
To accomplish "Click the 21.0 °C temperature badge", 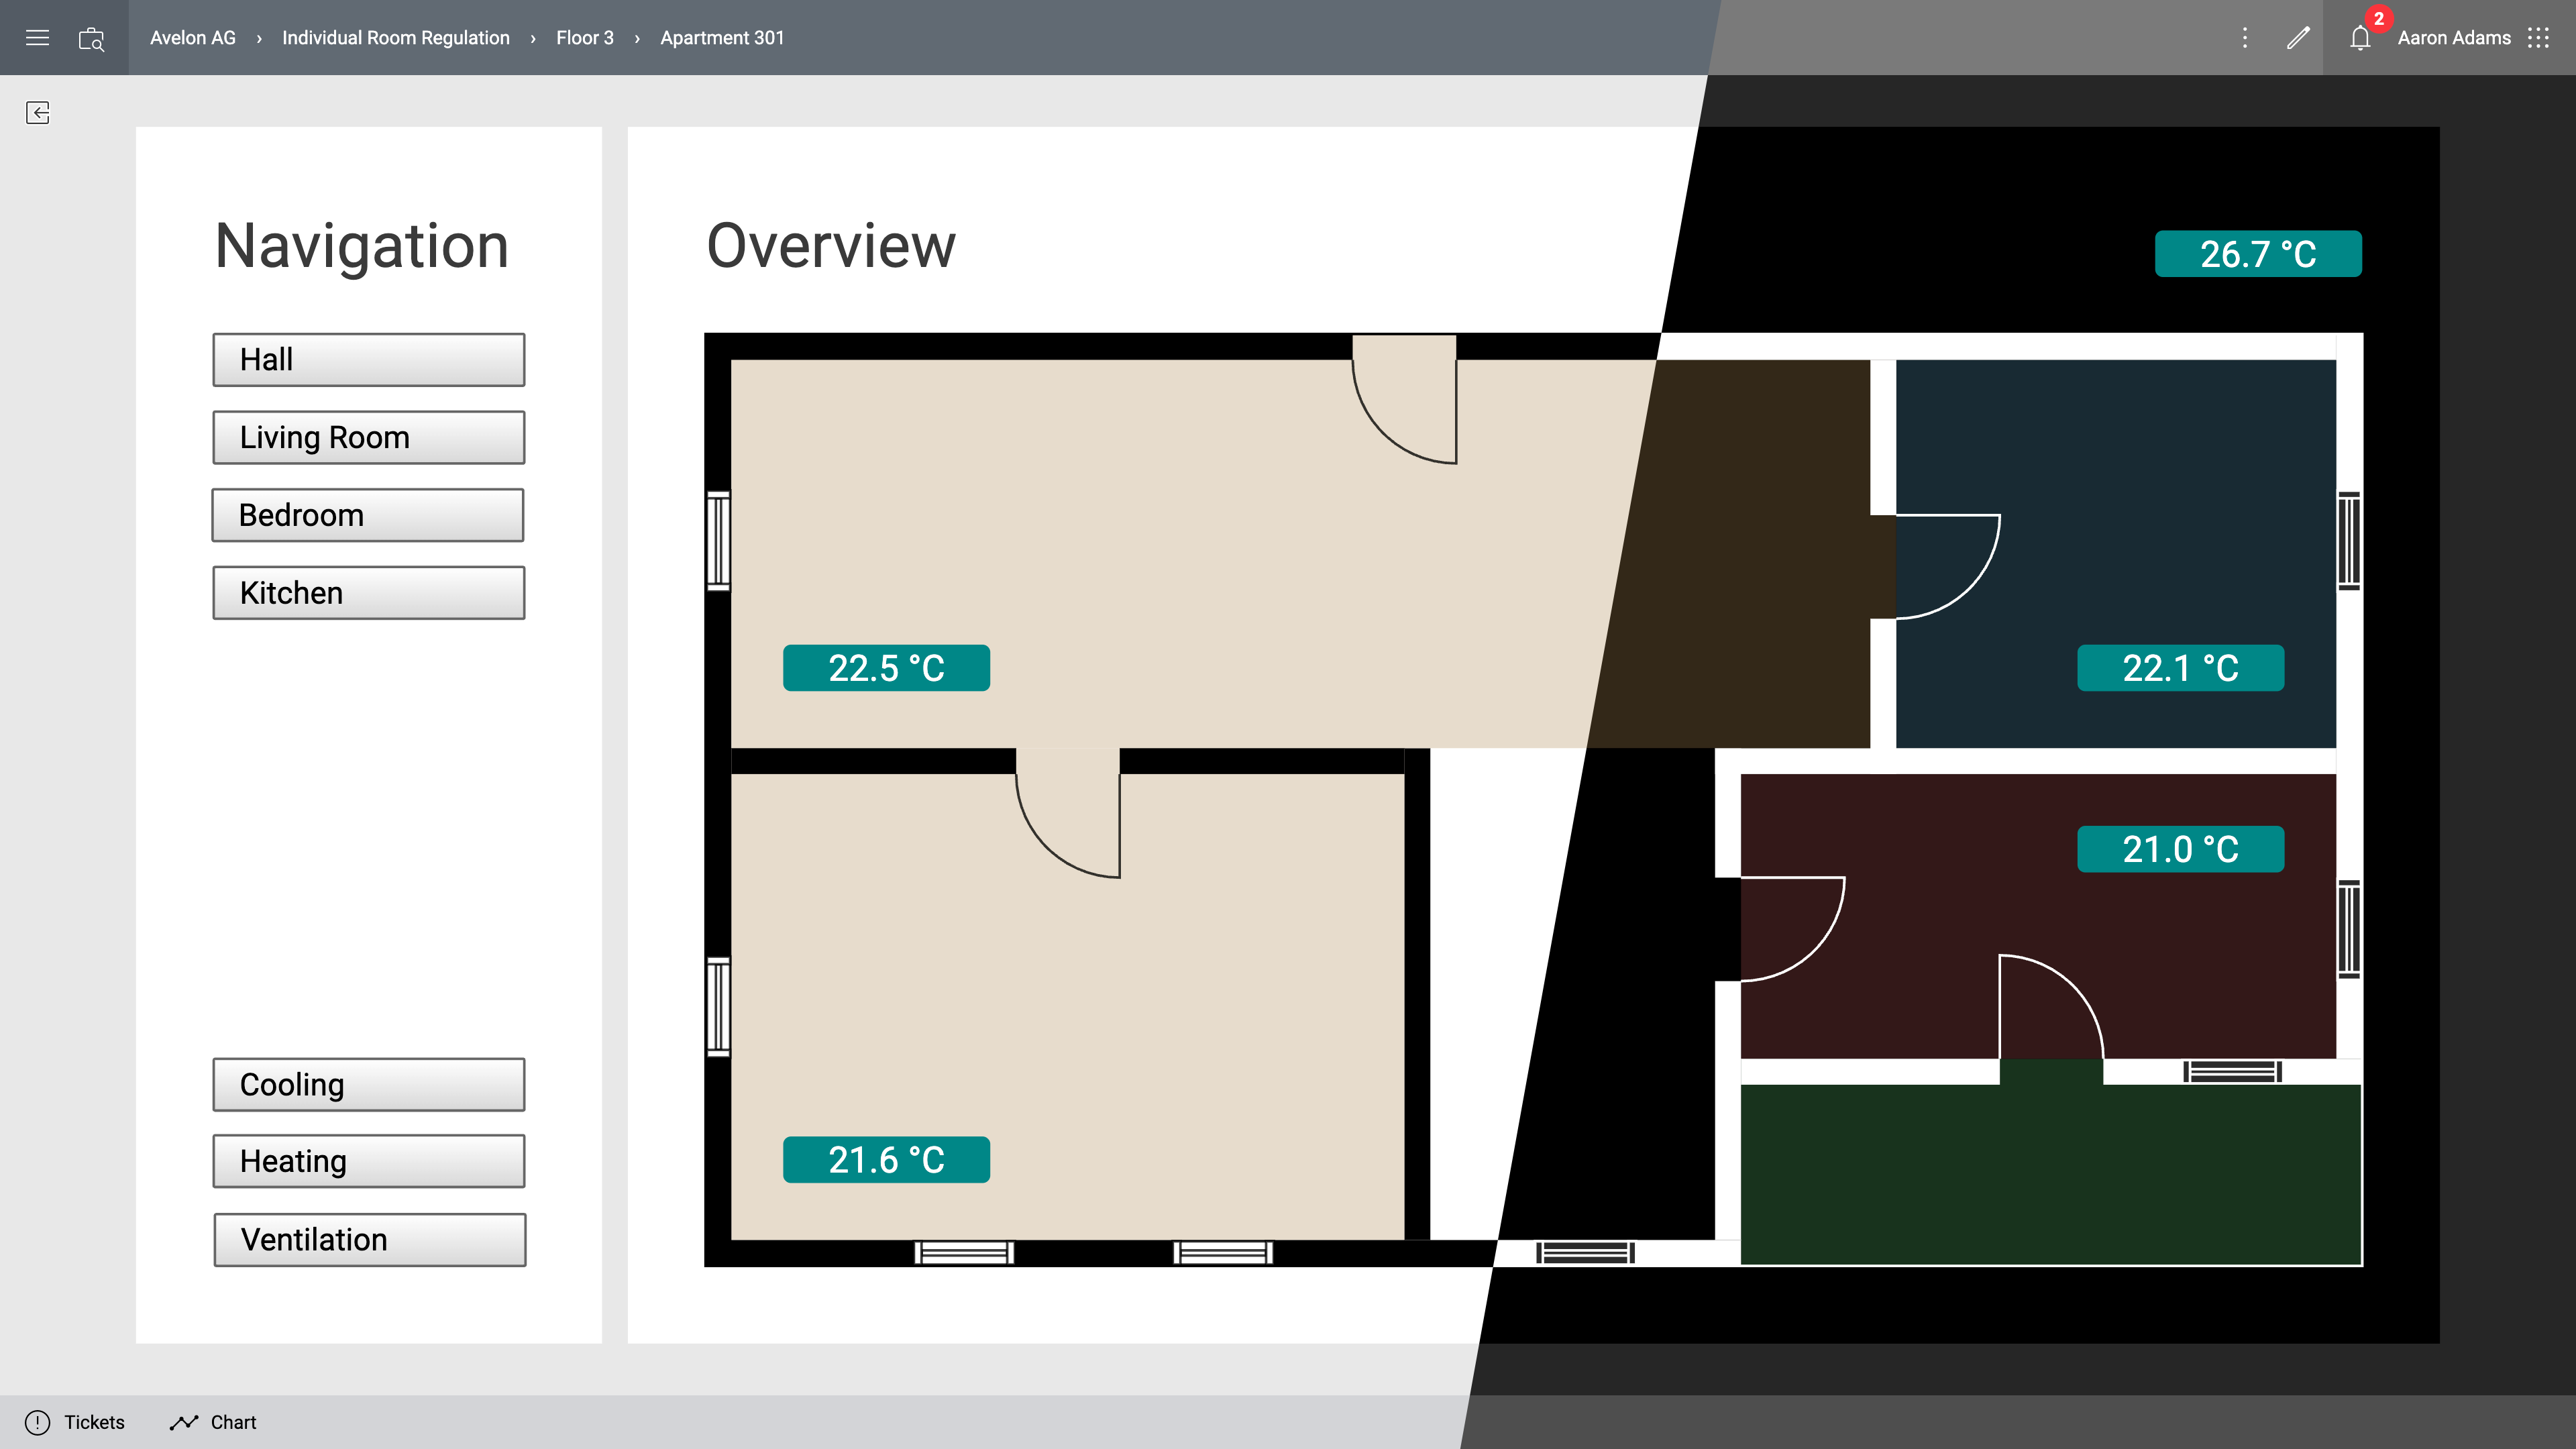I will coord(2180,849).
